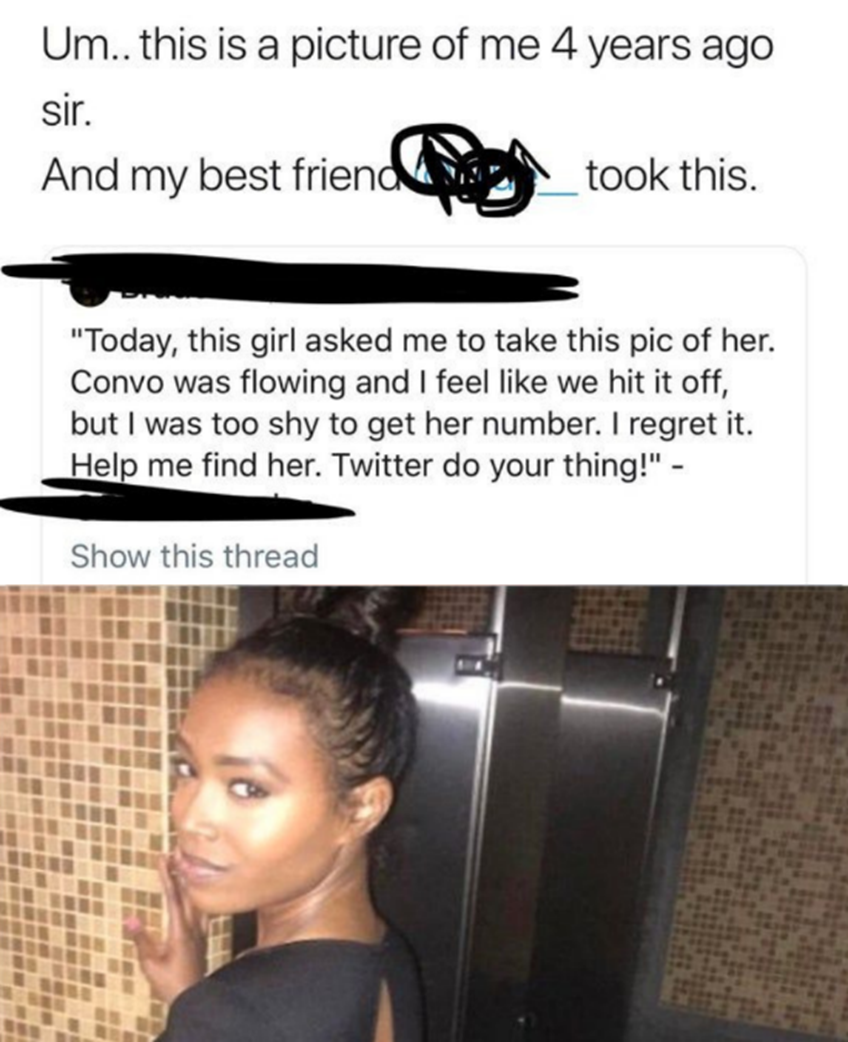Open the "Show this thread" link

[x=195, y=556]
